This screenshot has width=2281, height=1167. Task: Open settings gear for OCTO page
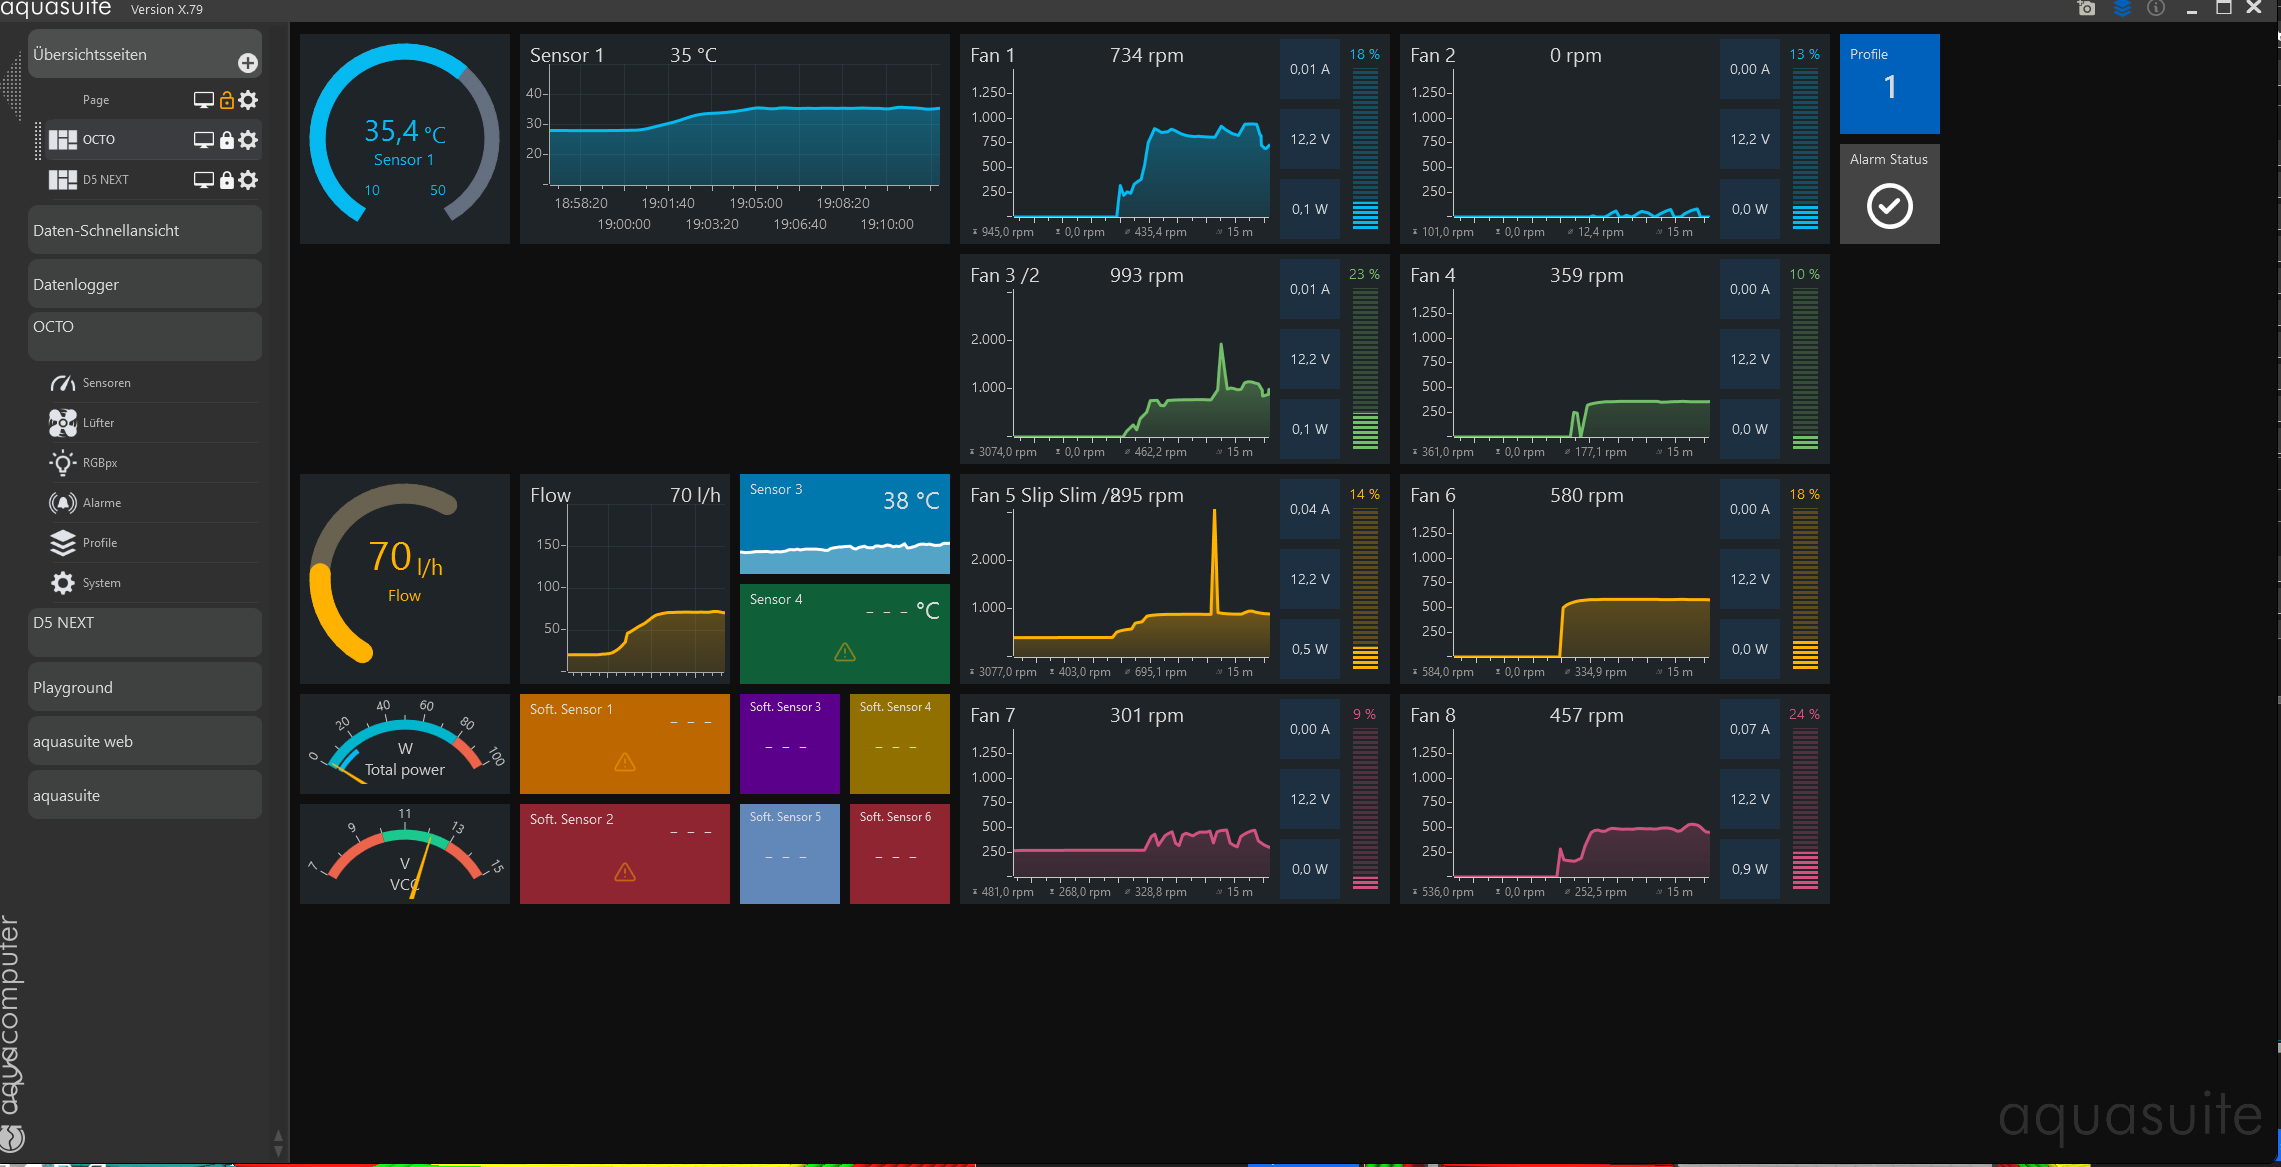pos(249,140)
